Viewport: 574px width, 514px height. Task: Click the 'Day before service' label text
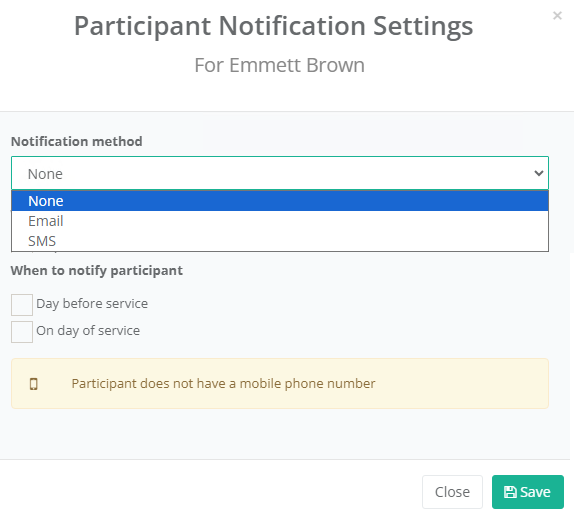coord(92,303)
